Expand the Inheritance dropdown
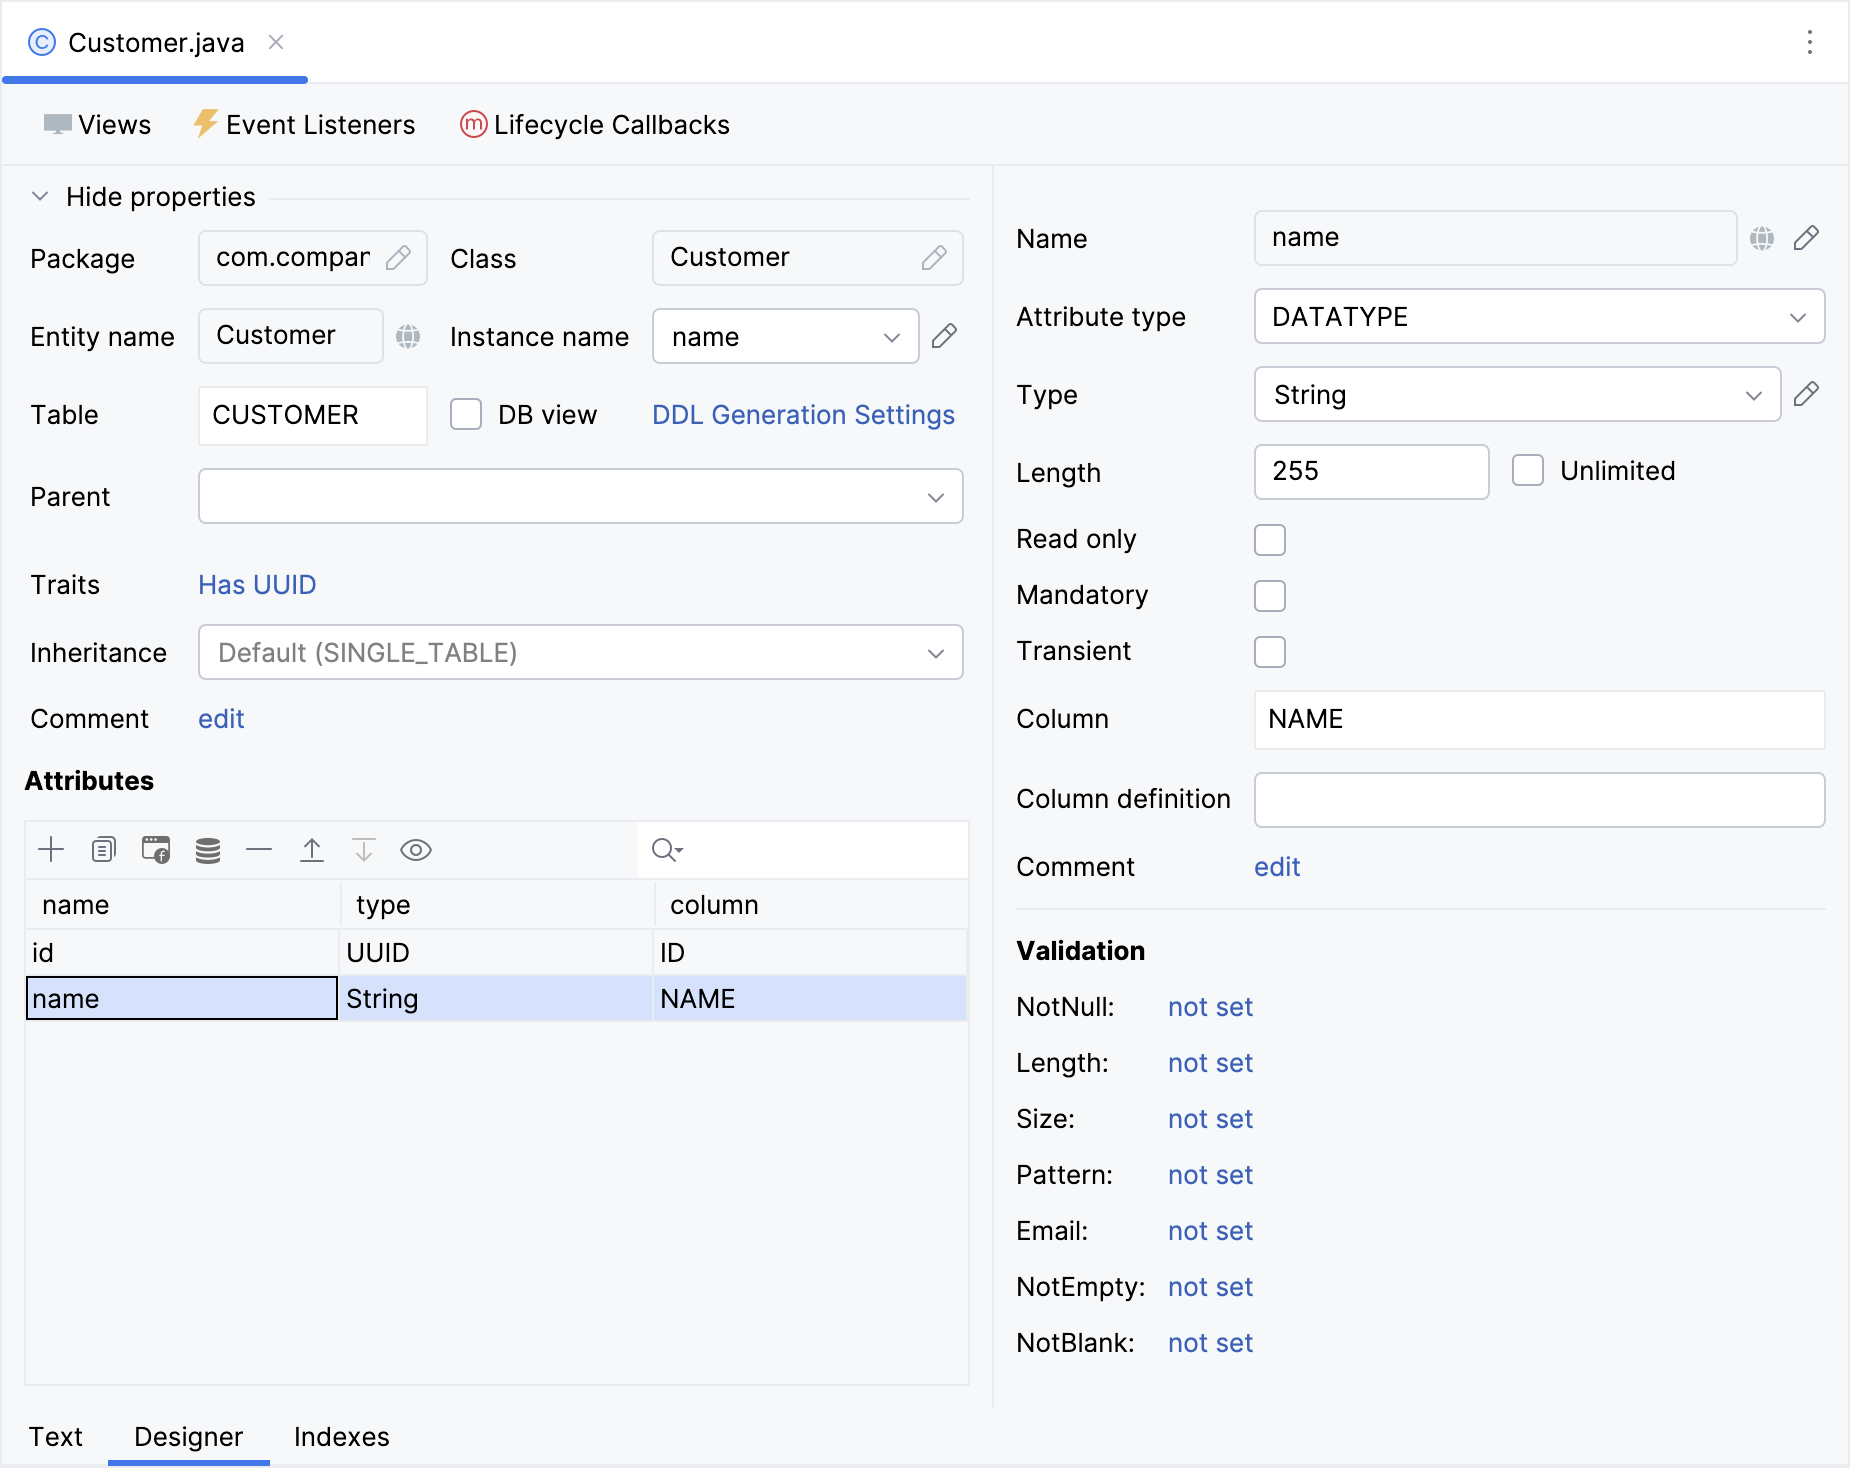 tap(580, 653)
